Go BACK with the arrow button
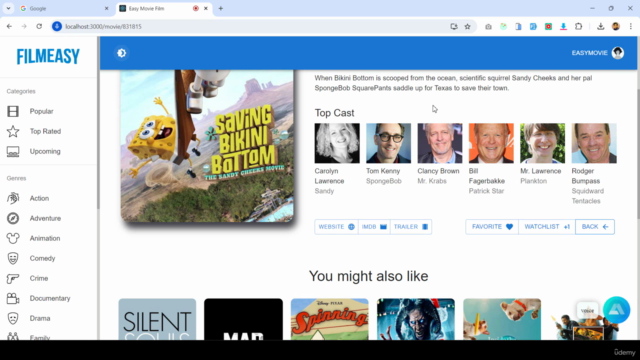640x360 pixels. coord(595,227)
